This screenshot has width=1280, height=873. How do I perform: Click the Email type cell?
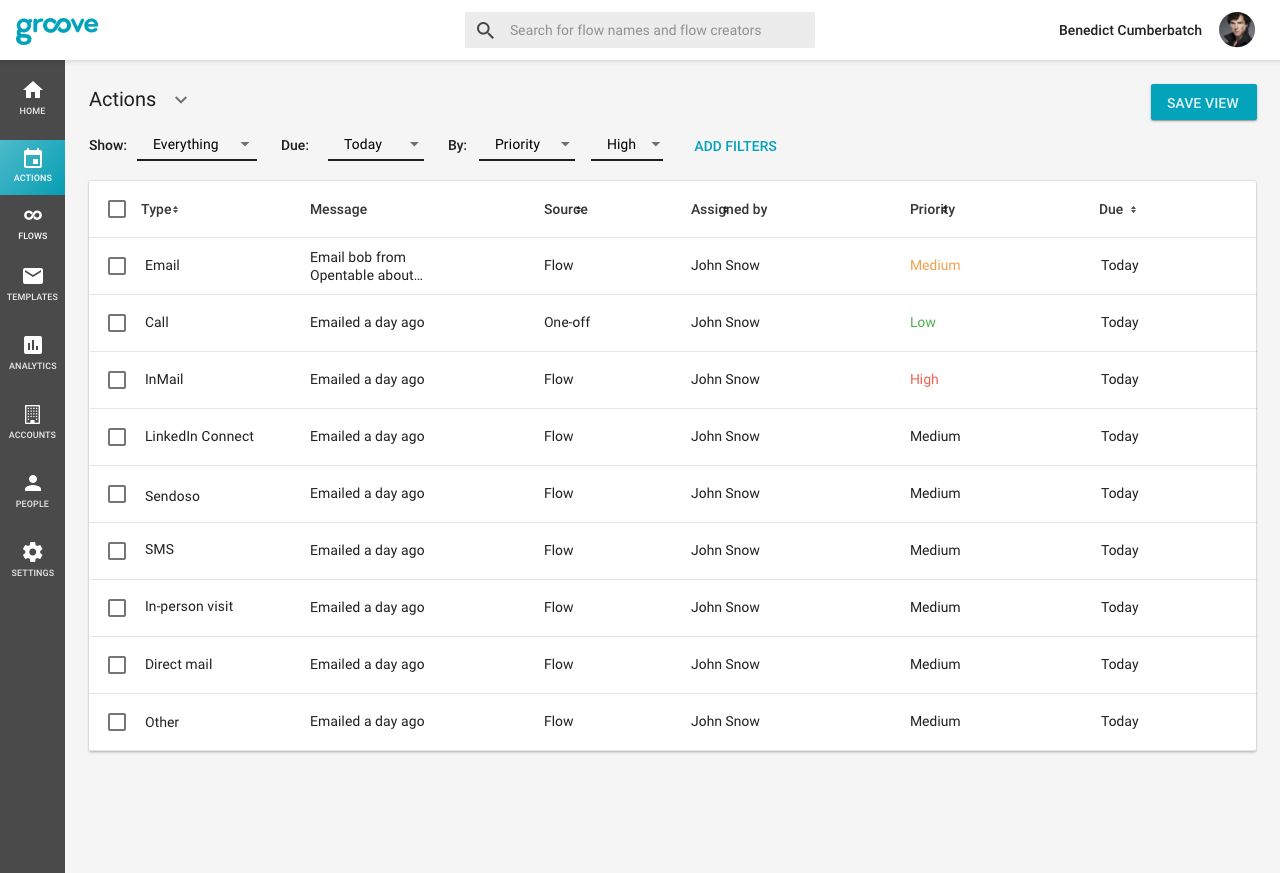coord(162,265)
